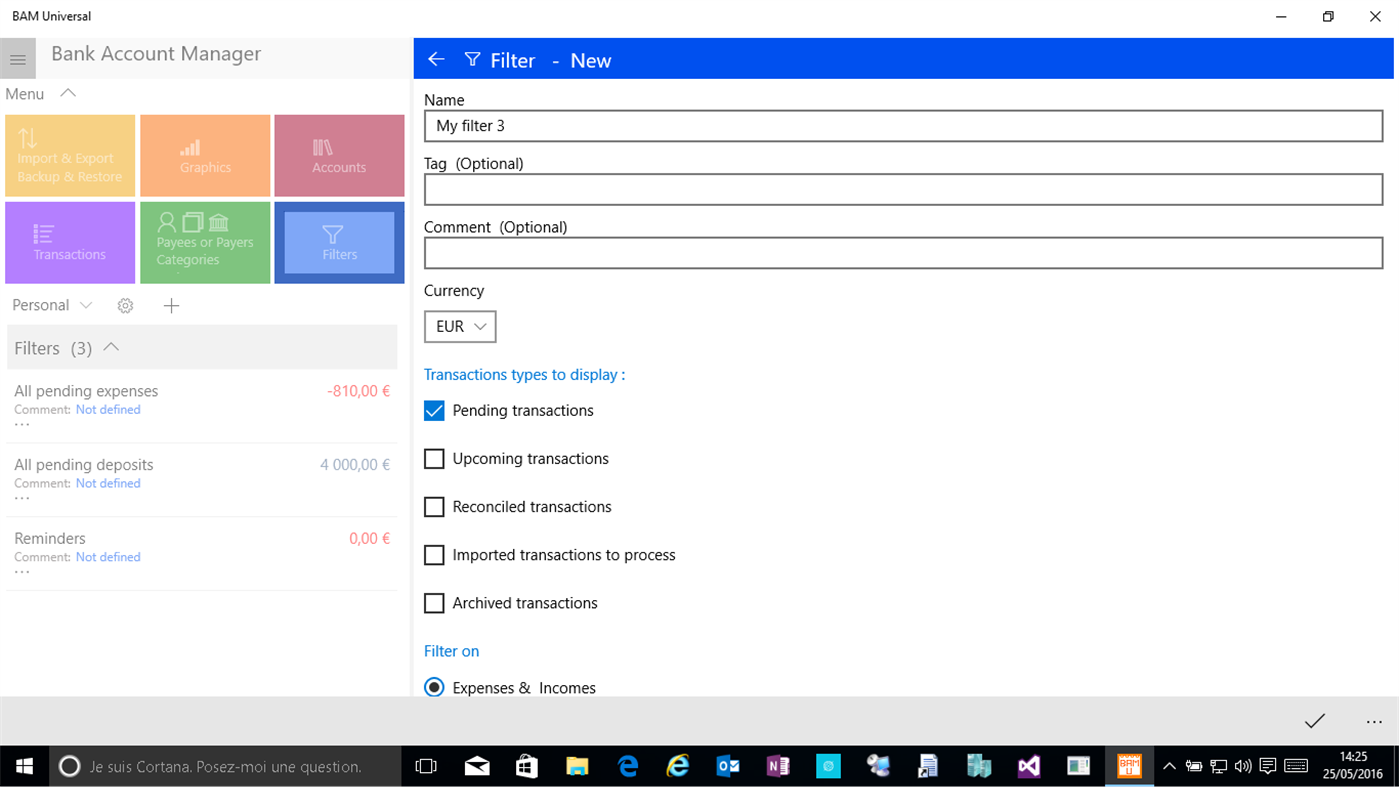Screen dimensions: 1399x787
Task: Collapse the Filters (3) section
Action: (110, 347)
